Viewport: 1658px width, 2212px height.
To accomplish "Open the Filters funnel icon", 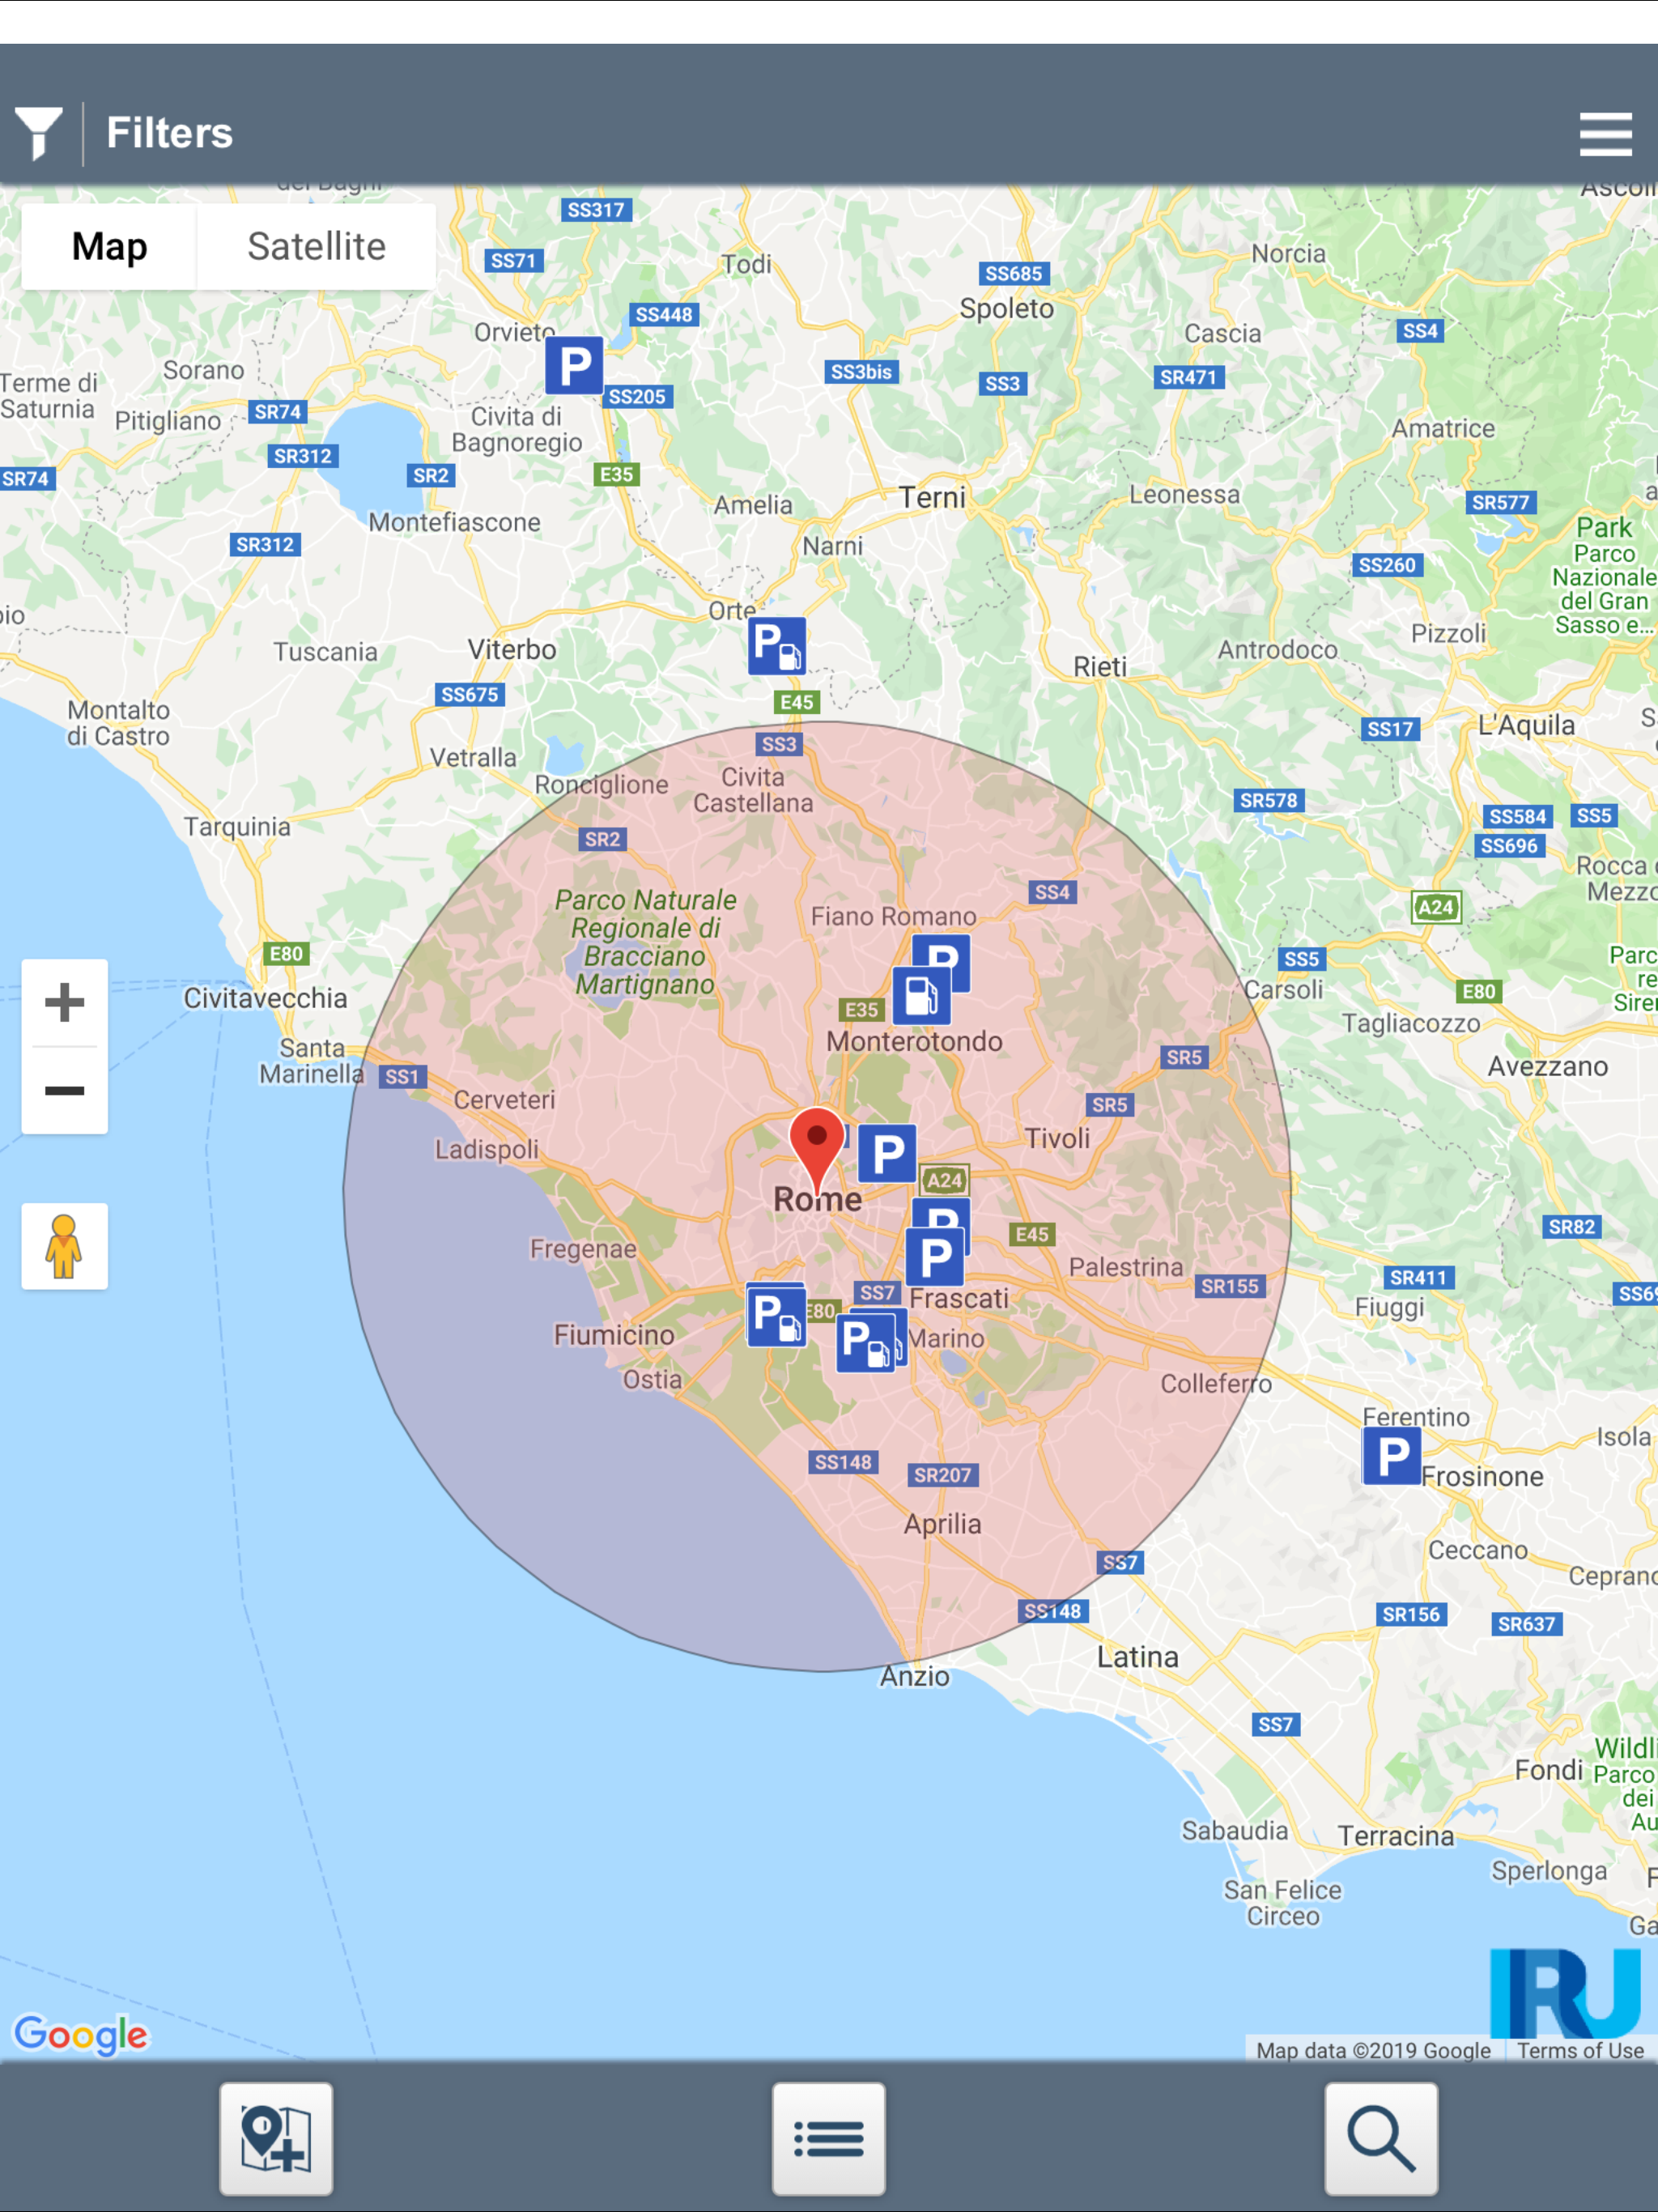I will tap(38, 132).
